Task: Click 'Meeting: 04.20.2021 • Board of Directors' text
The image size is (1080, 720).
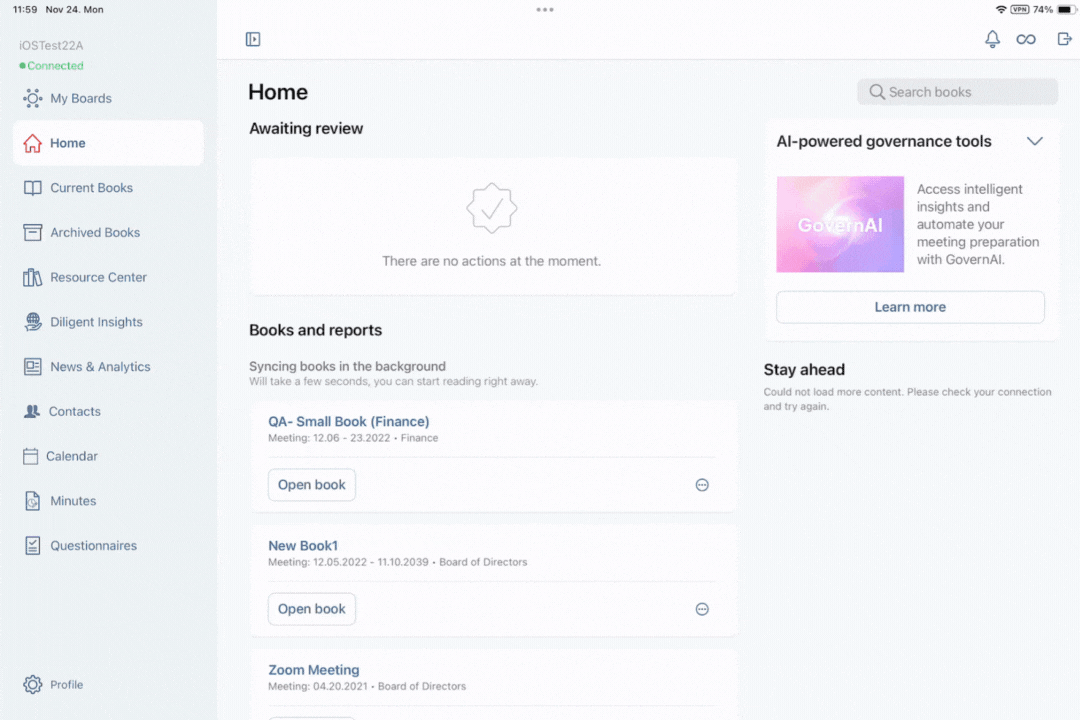Action: click(366, 686)
